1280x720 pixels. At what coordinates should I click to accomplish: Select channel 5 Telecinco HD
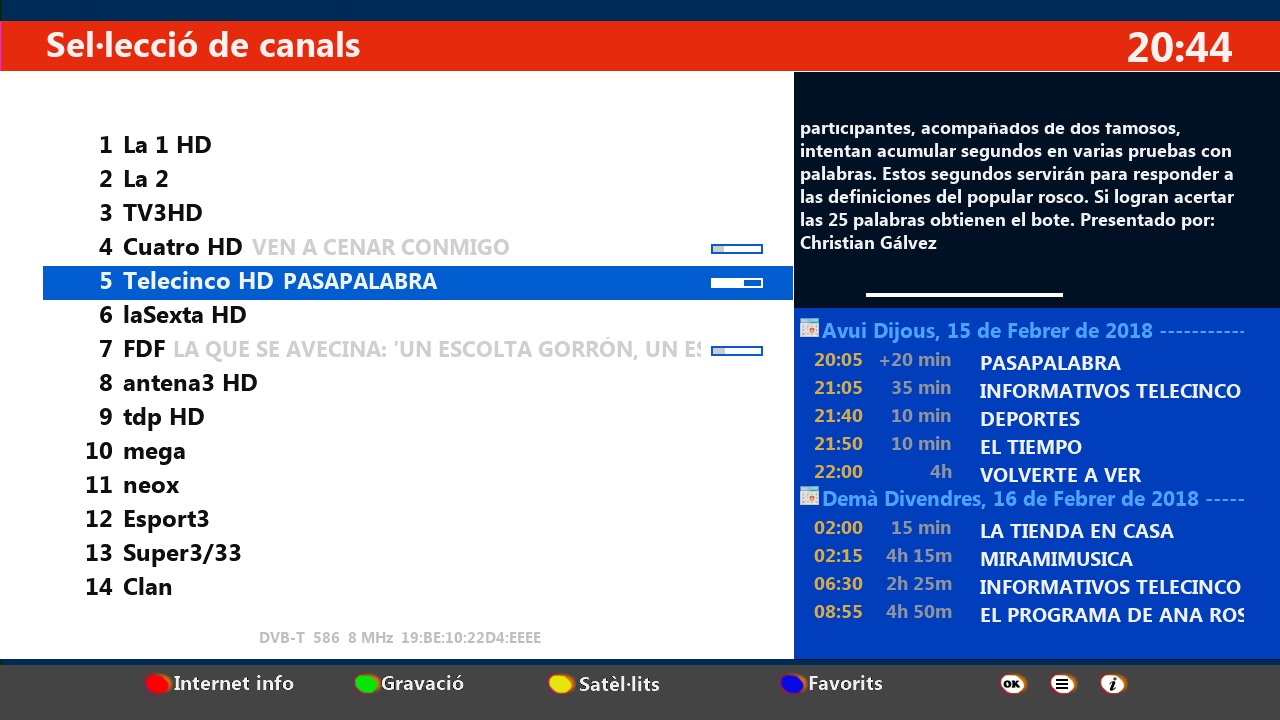pyautogui.click(x=418, y=282)
